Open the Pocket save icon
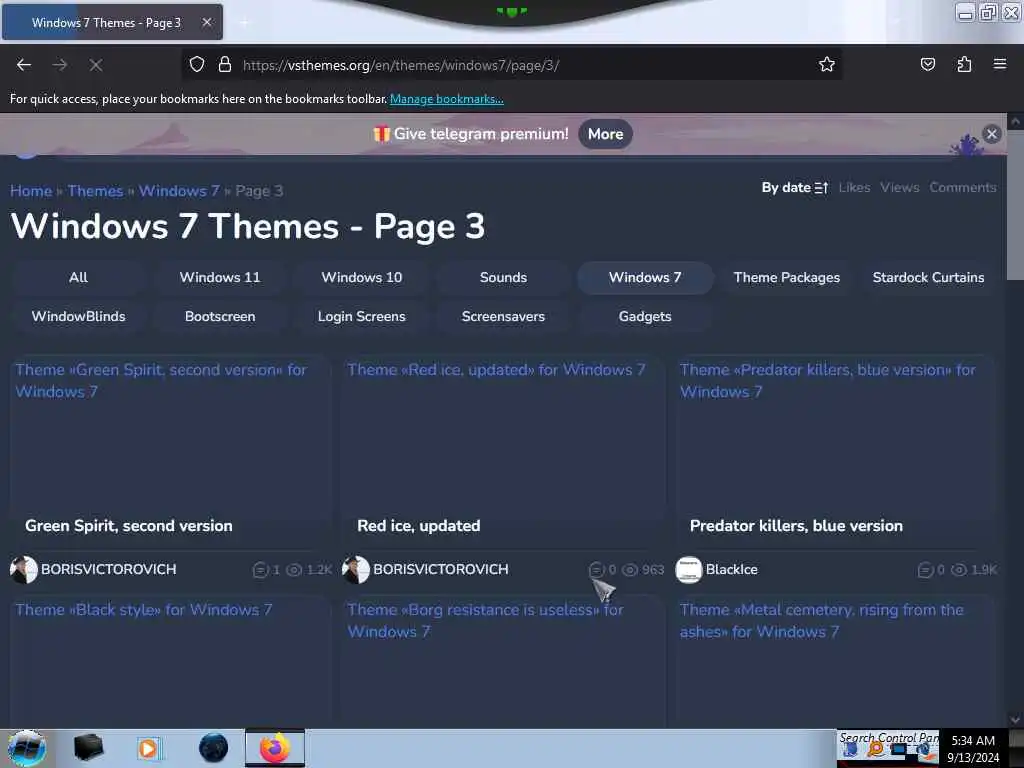The width and height of the screenshot is (1024, 768). tap(927, 64)
